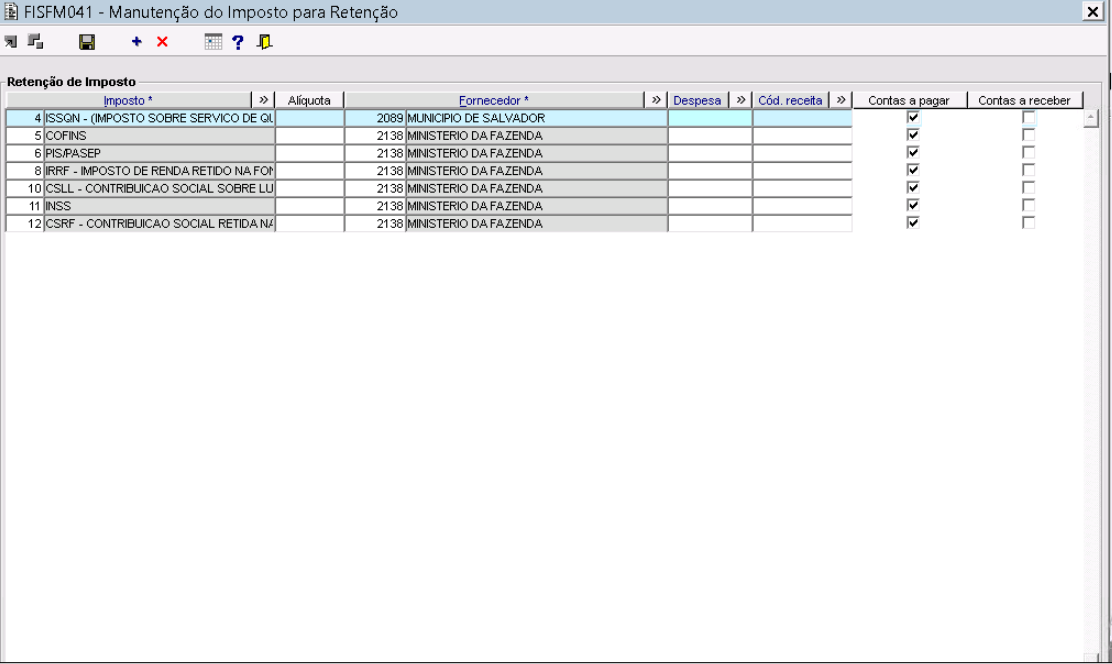Click the Fornecedor column header link
The height and width of the screenshot is (664, 1112).
tap(494, 101)
